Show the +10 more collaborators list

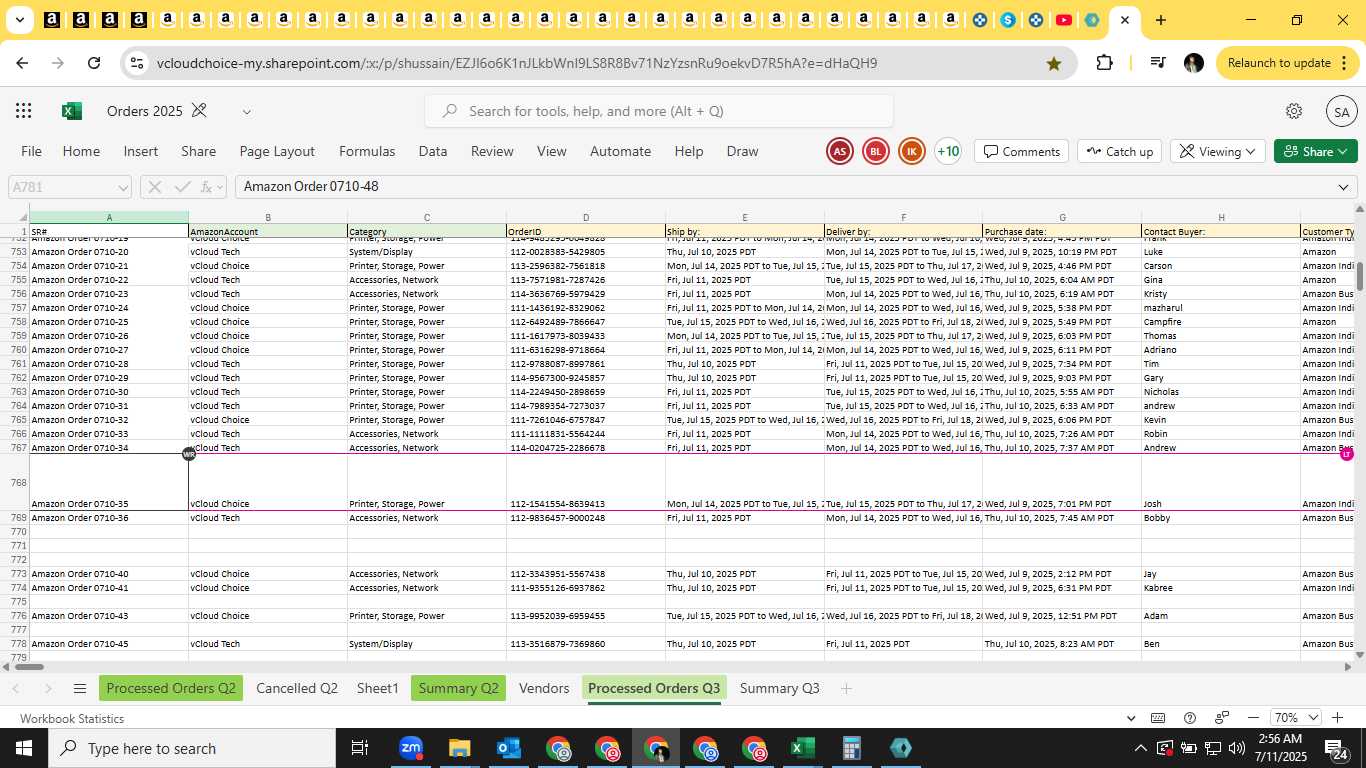pos(948,152)
